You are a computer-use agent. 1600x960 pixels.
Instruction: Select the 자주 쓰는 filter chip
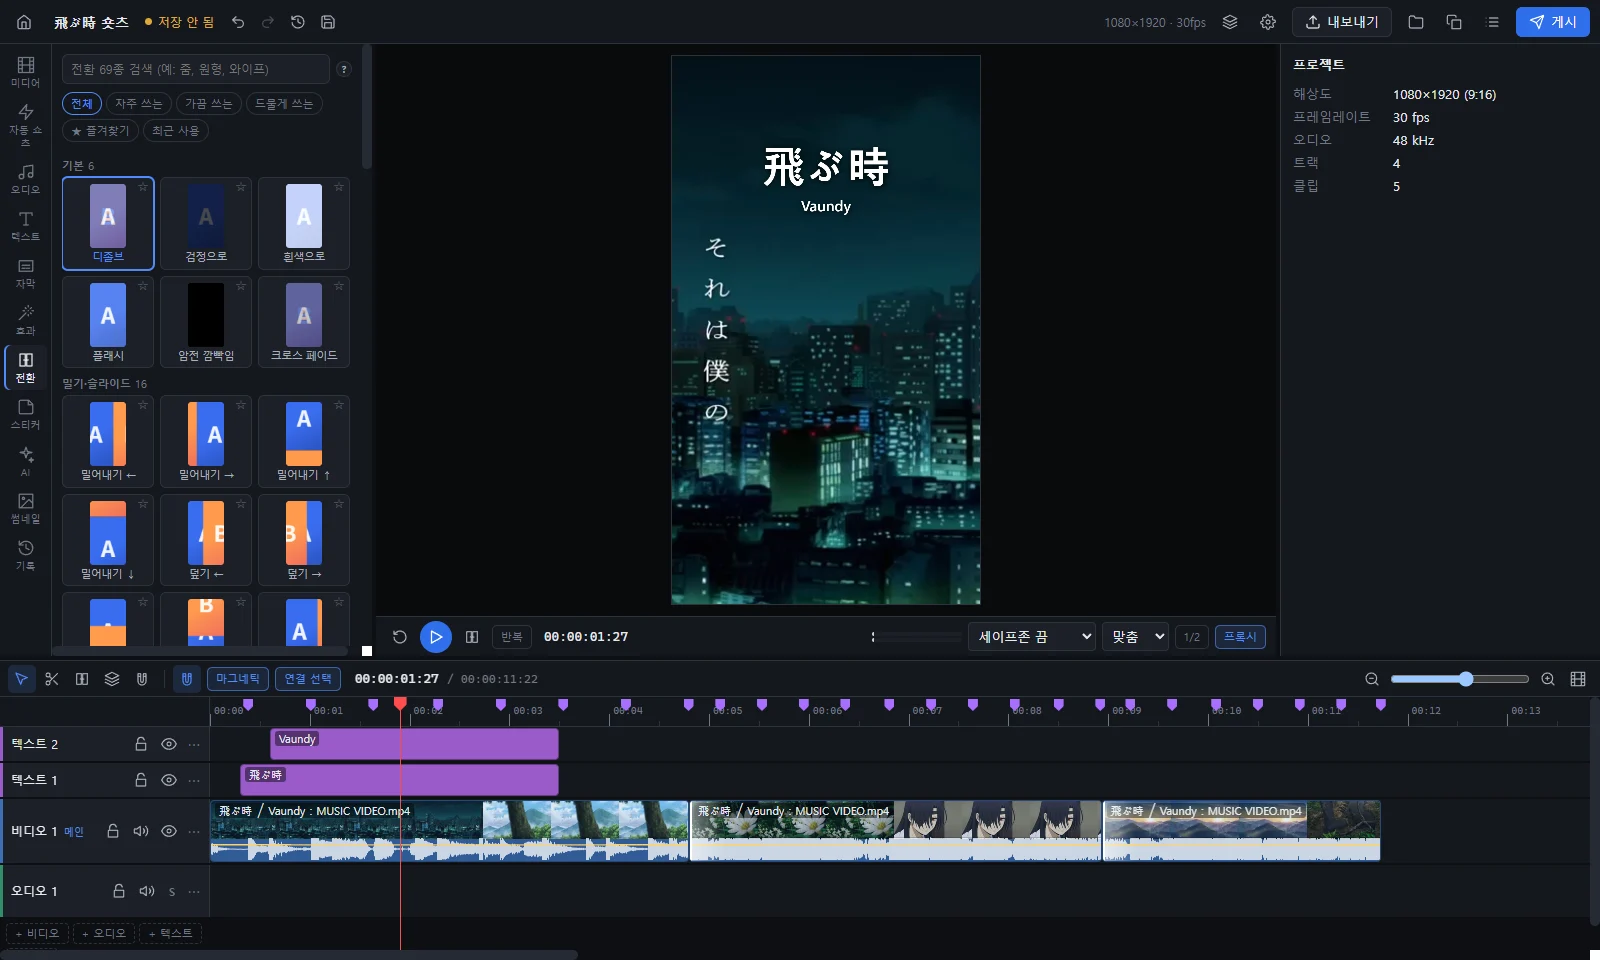[138, 104]
